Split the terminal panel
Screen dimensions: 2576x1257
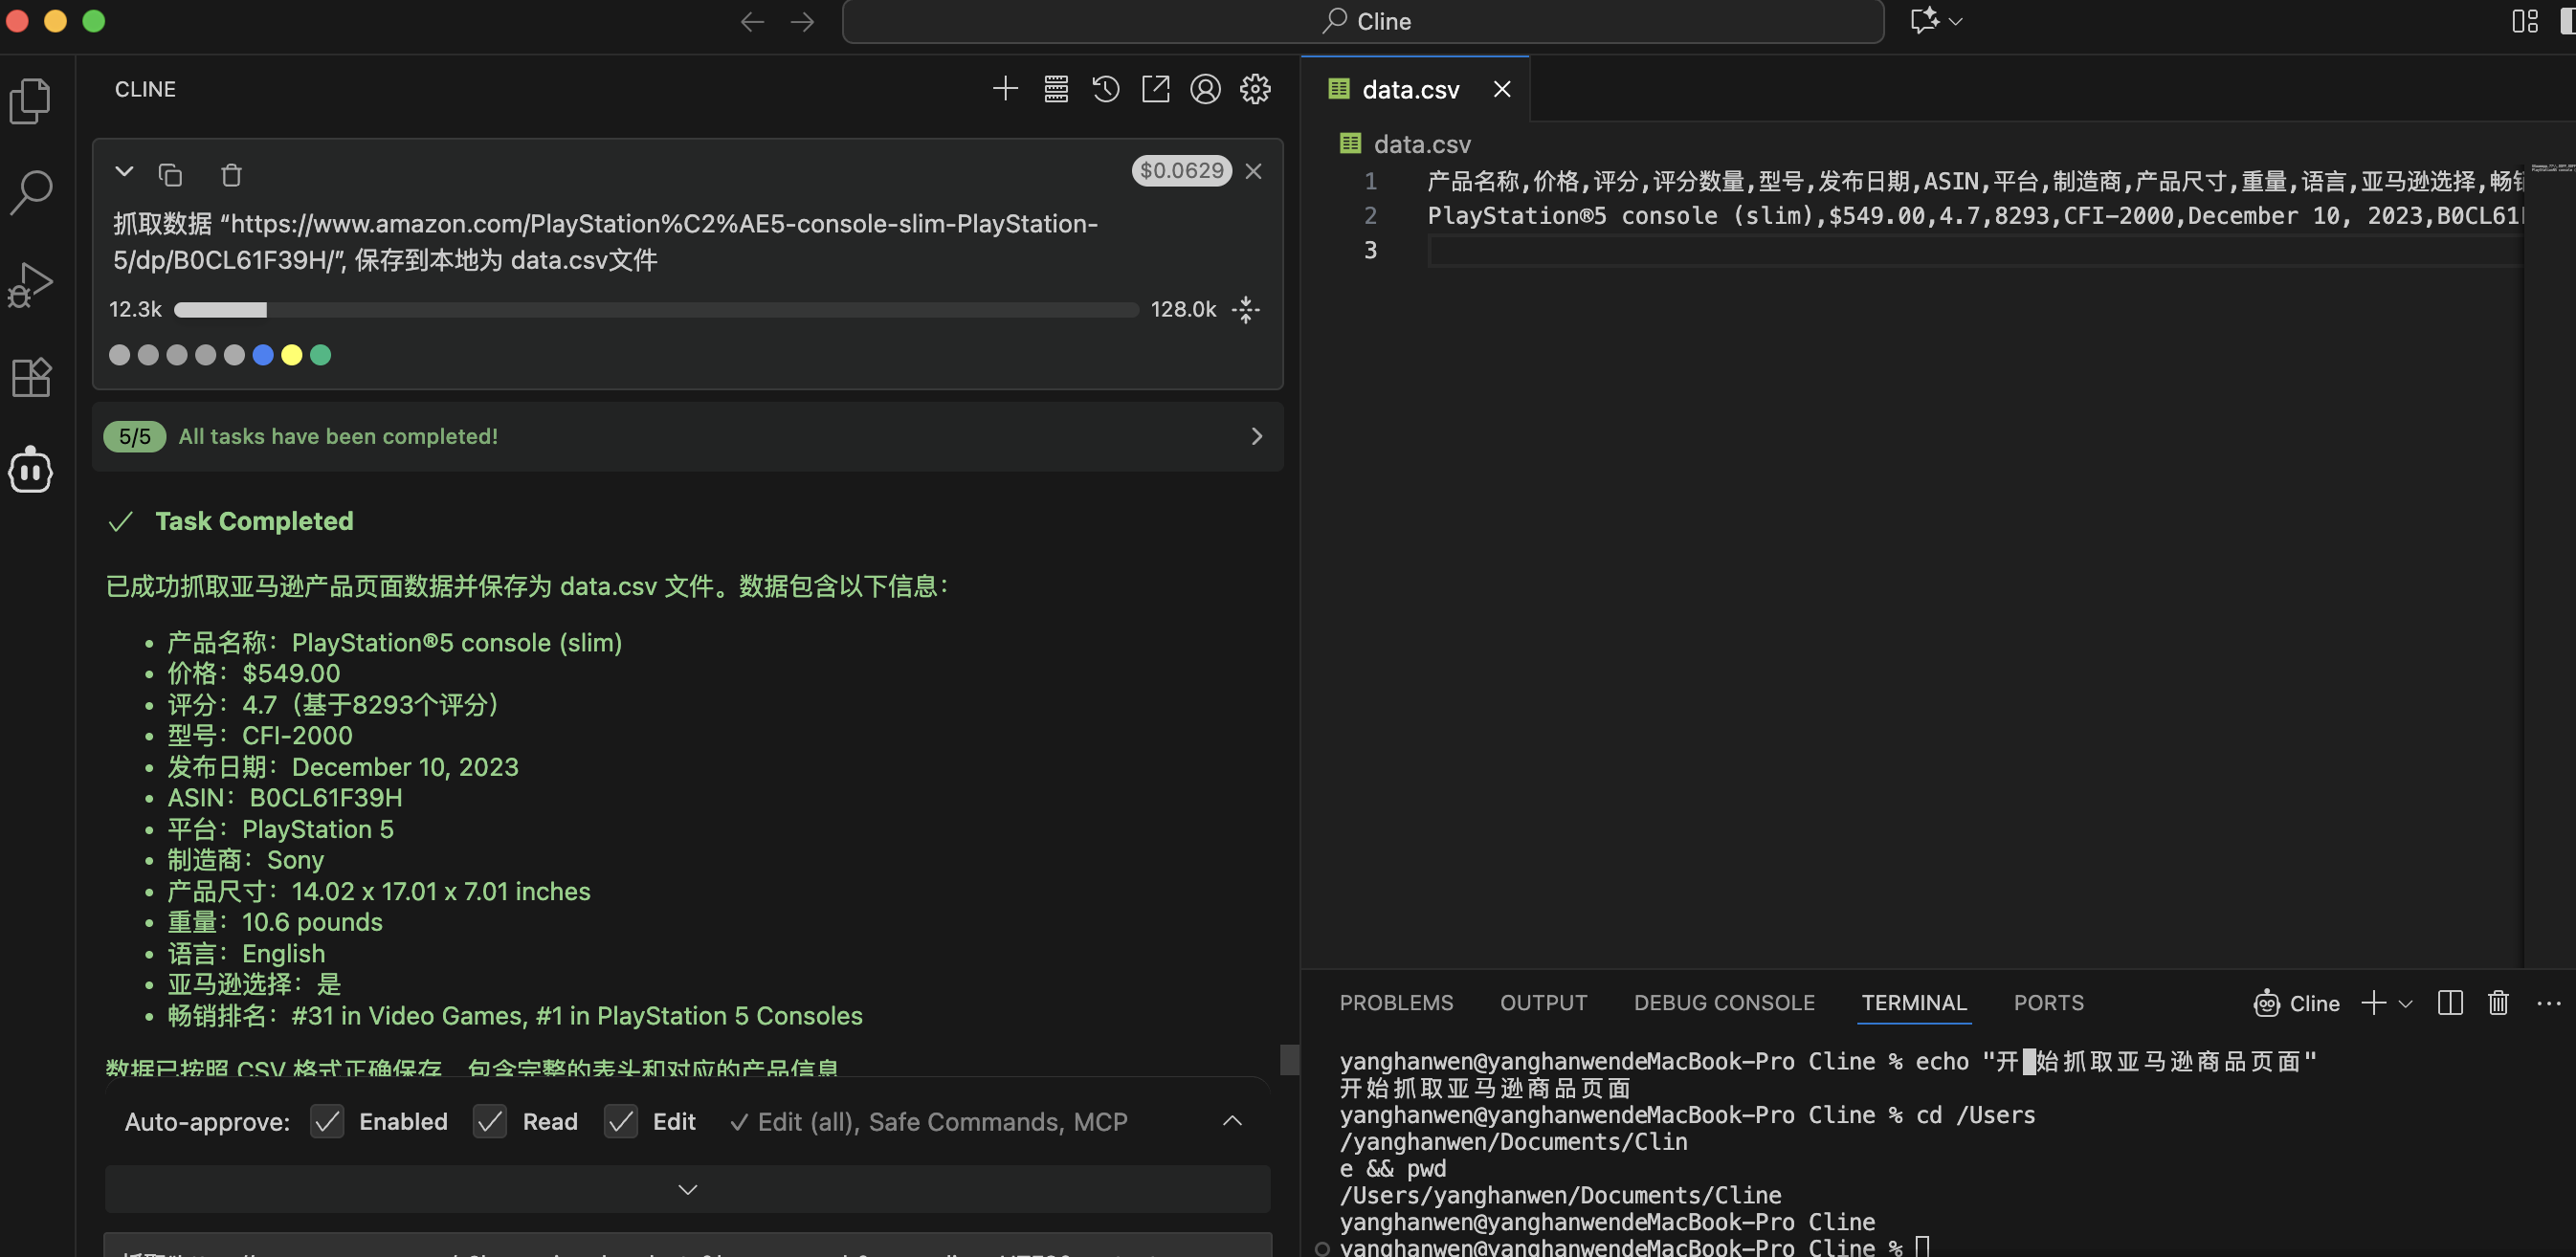pyautogui.click(x=2450, y=1003)
